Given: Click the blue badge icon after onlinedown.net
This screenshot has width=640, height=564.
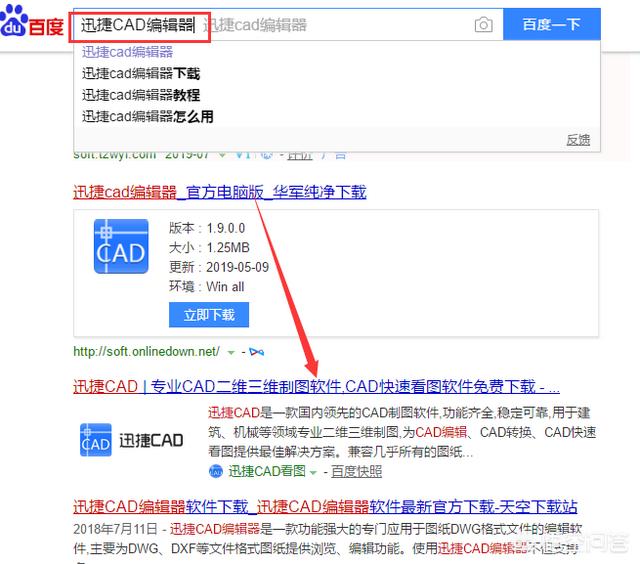Looking at the screenshot, I should [x=257, y=352].
